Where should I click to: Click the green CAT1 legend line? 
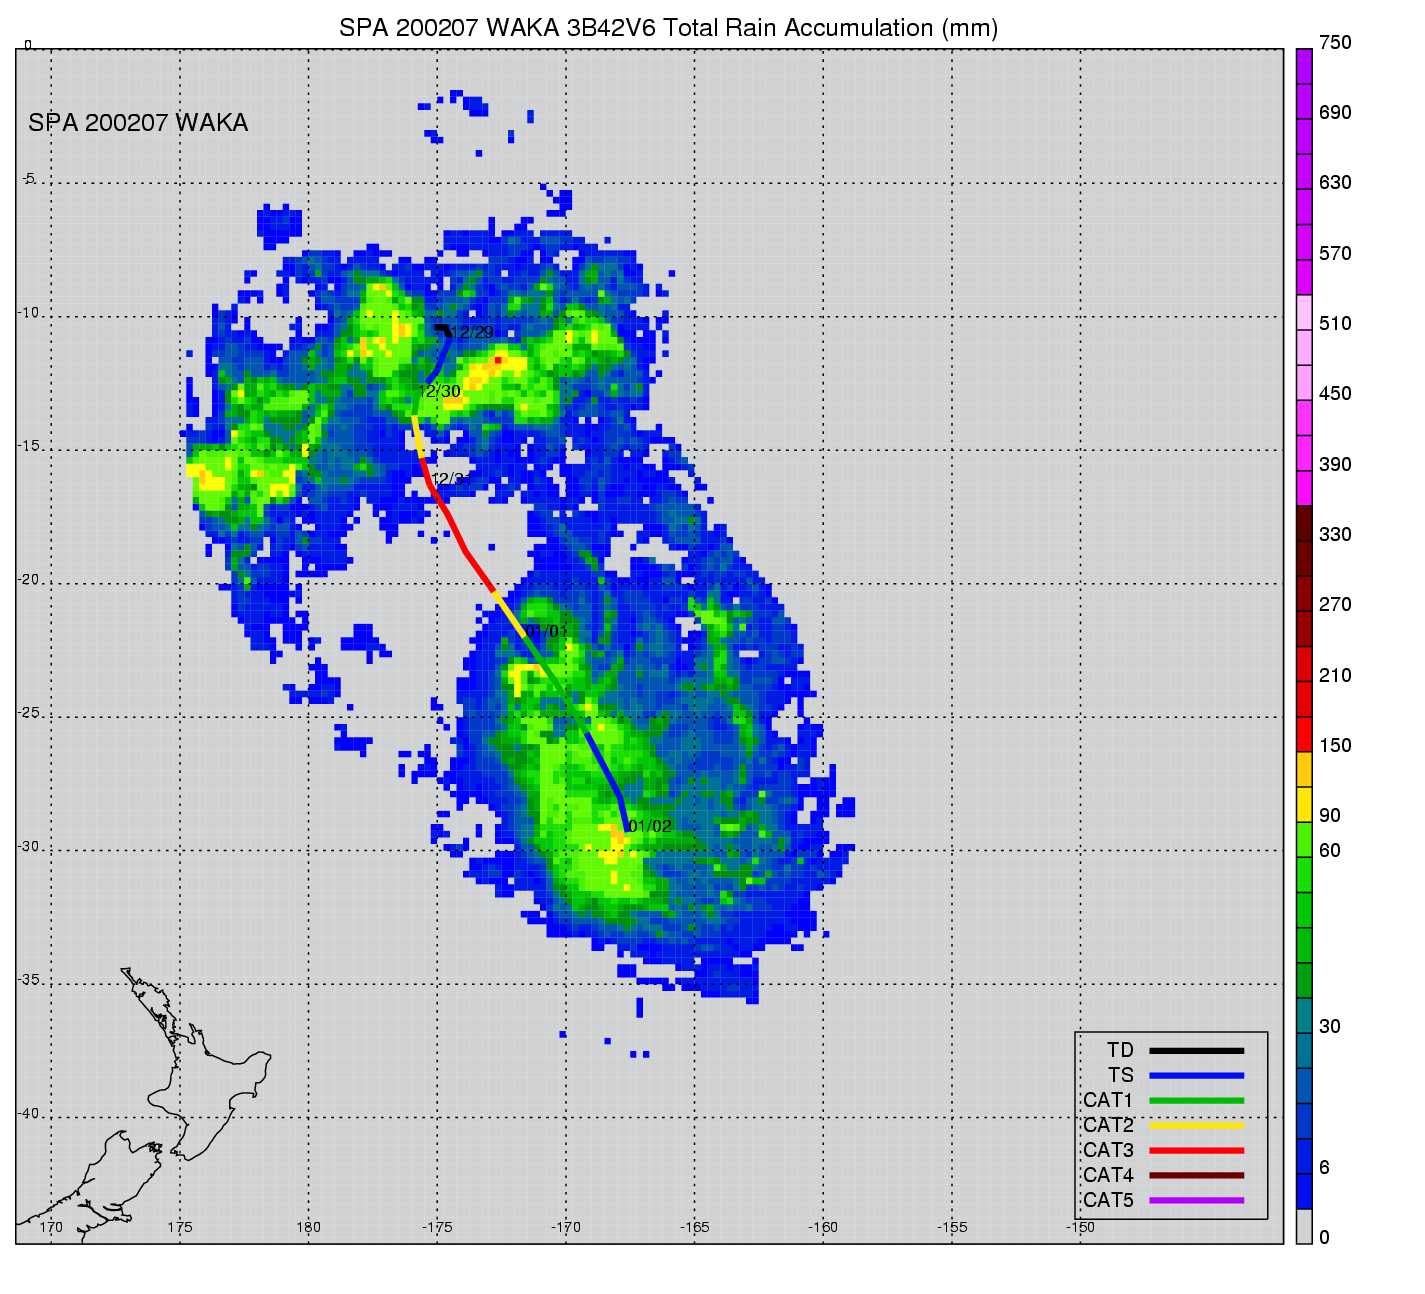[x=1196, y=1101]
